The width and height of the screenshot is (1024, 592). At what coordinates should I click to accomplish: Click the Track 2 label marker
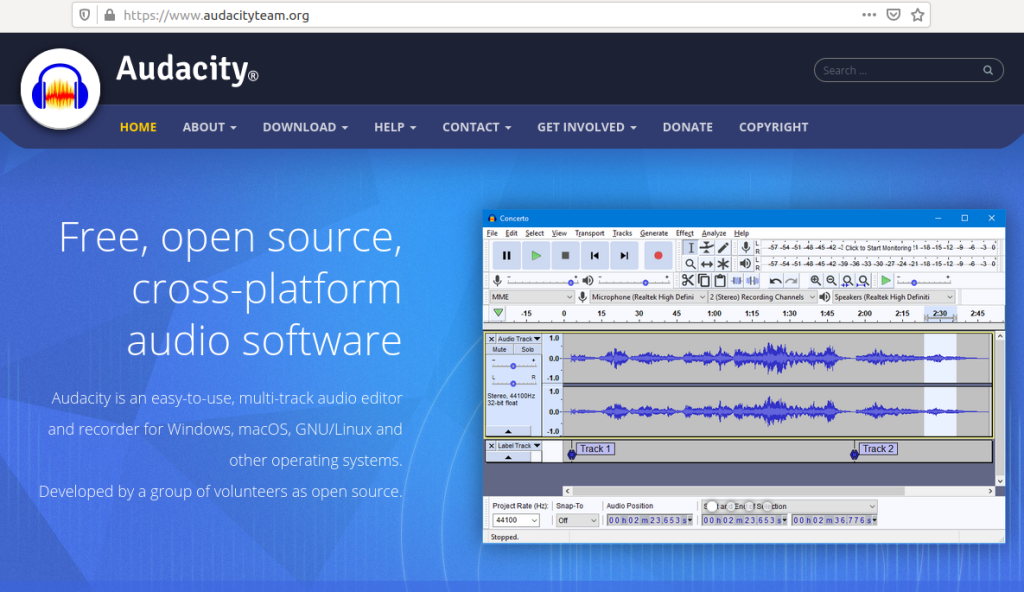tap(878, 449)
